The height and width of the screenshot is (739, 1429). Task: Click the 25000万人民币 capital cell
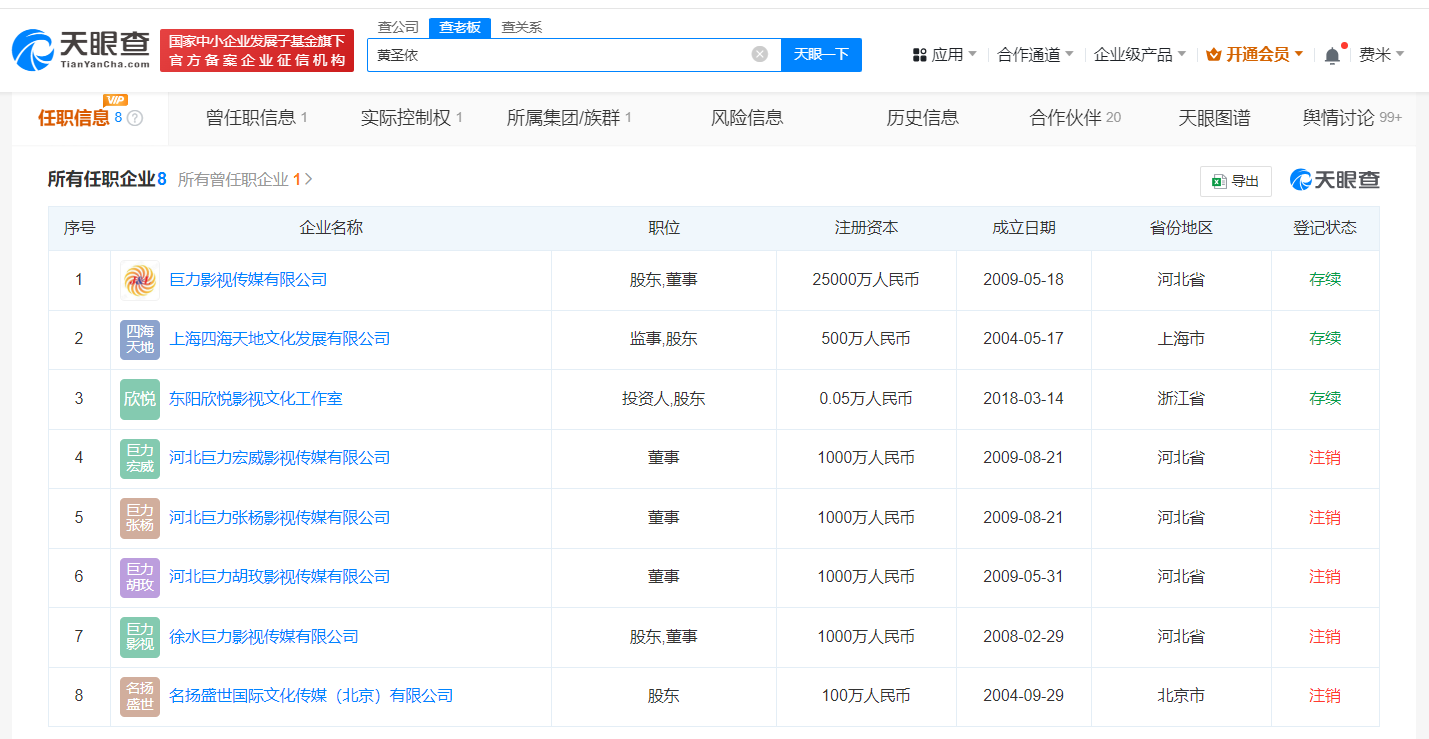point(866,280)
